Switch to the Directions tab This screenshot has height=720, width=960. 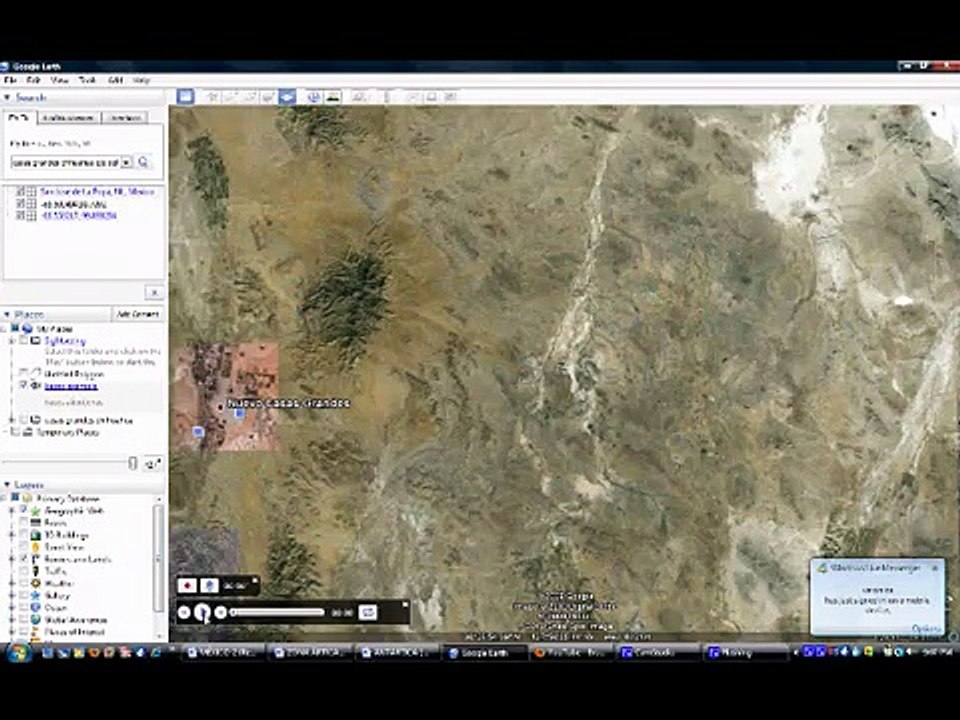[124, 118]
